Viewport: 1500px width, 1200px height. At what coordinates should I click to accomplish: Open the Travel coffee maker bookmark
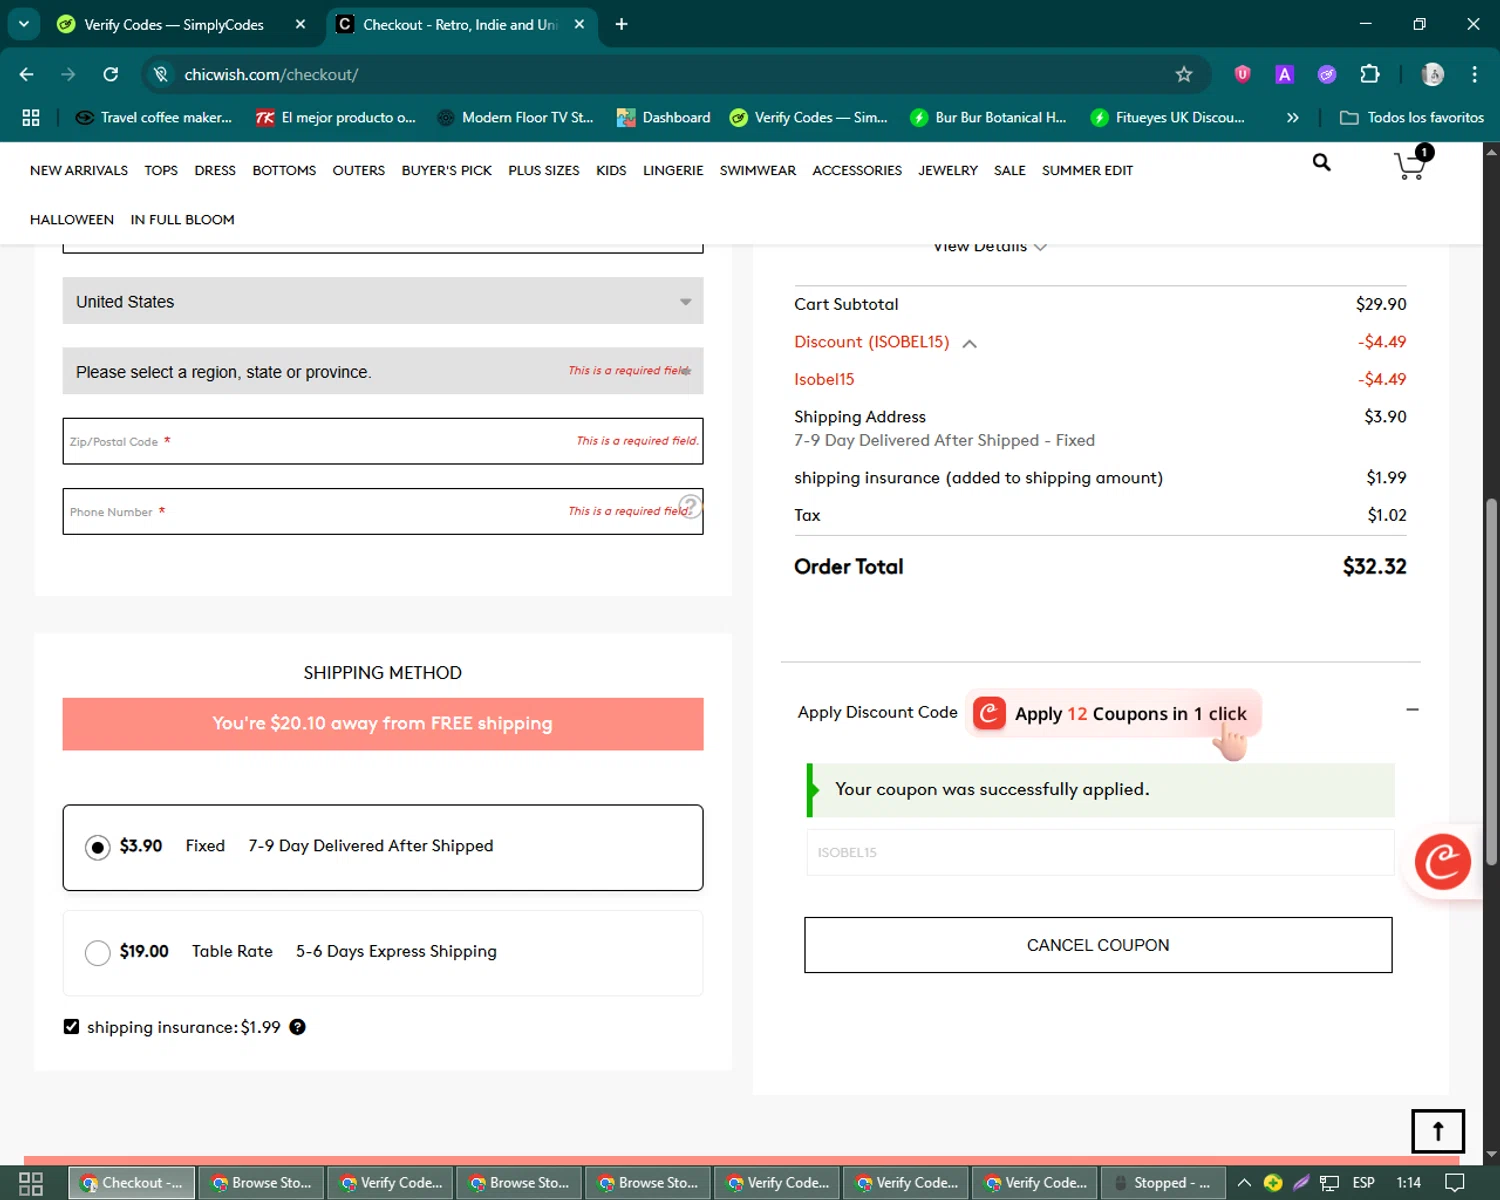tap(154, 117)
